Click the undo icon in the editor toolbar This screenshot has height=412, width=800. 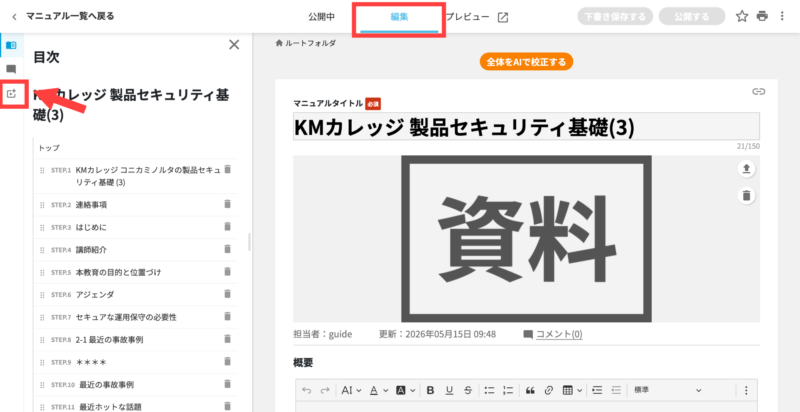point(306,391)
